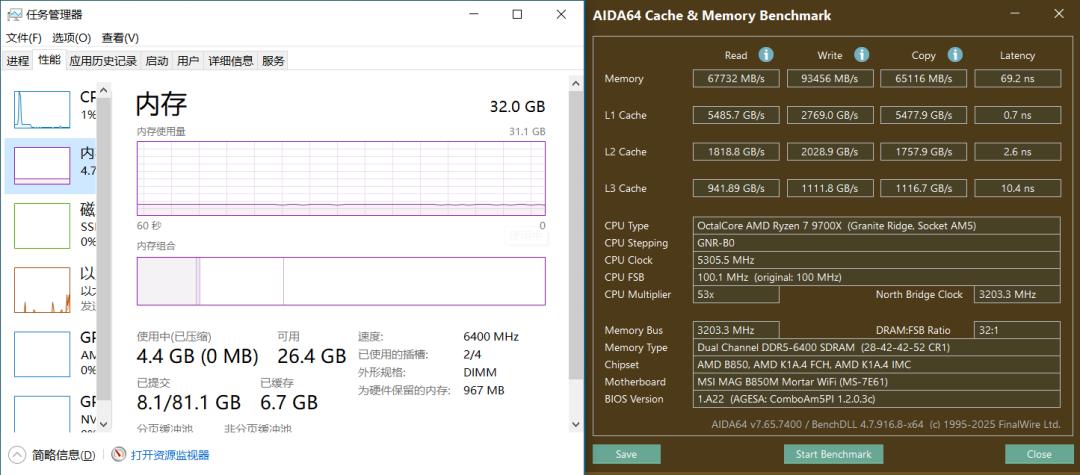This screenshot has height=475, width=1080.
Task: Click the info icon next to Write
Action: click(861, 55)
